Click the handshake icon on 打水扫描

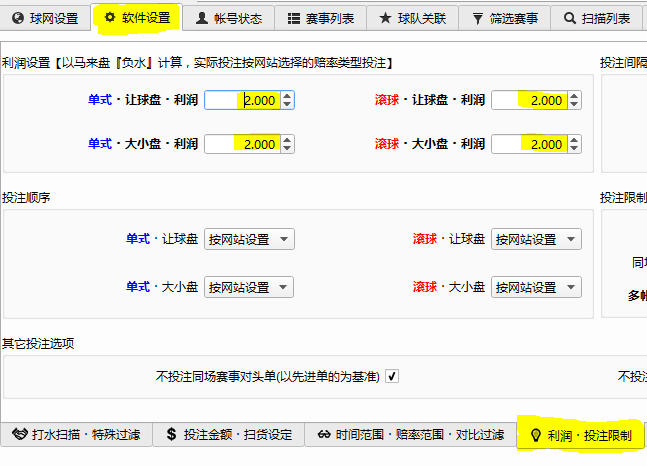coord(20,434)
